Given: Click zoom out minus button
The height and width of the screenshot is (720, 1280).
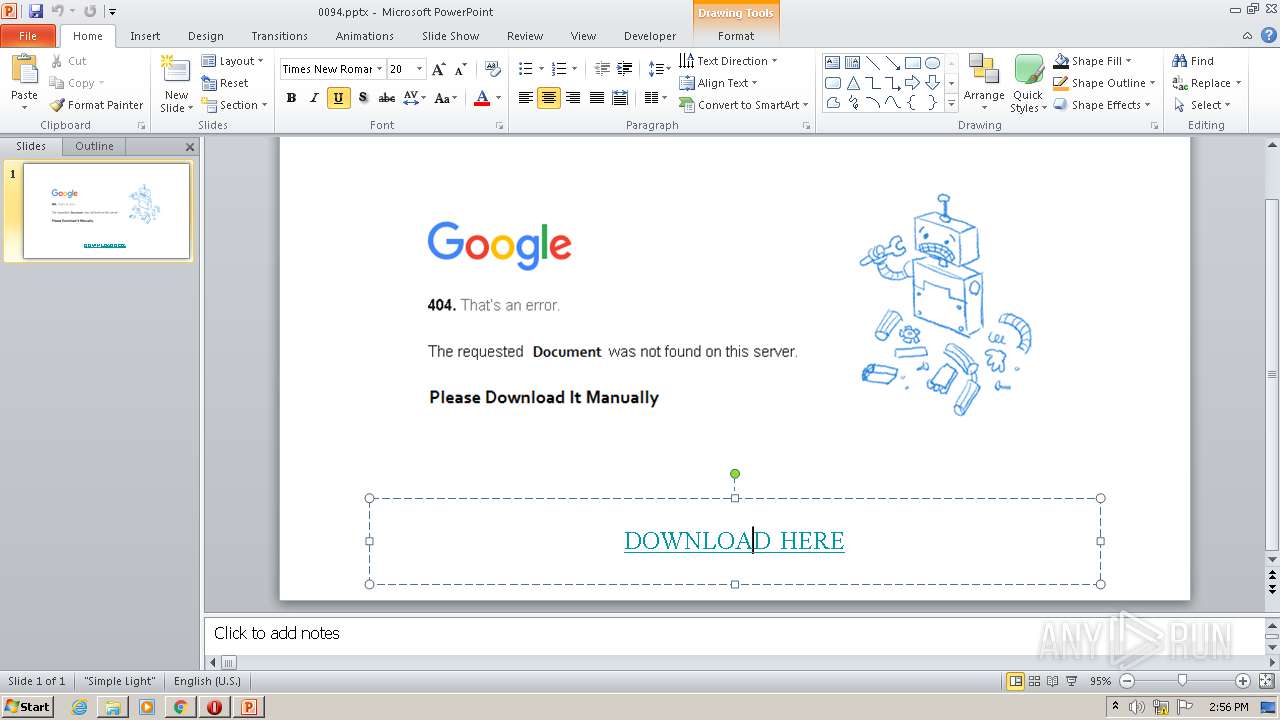Looking at the screenshot, I should [x=1127, y=681].
